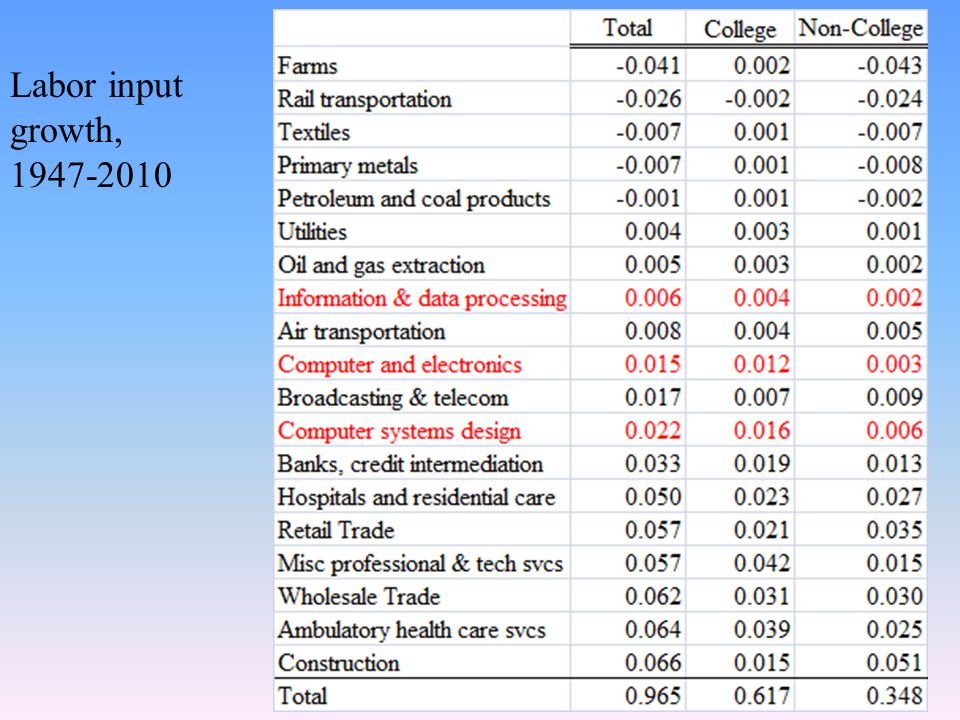Click Broadcasting & telecom total 0.017
The width and height of the screenshot is (960, 720).
click(x=653, y=397)
